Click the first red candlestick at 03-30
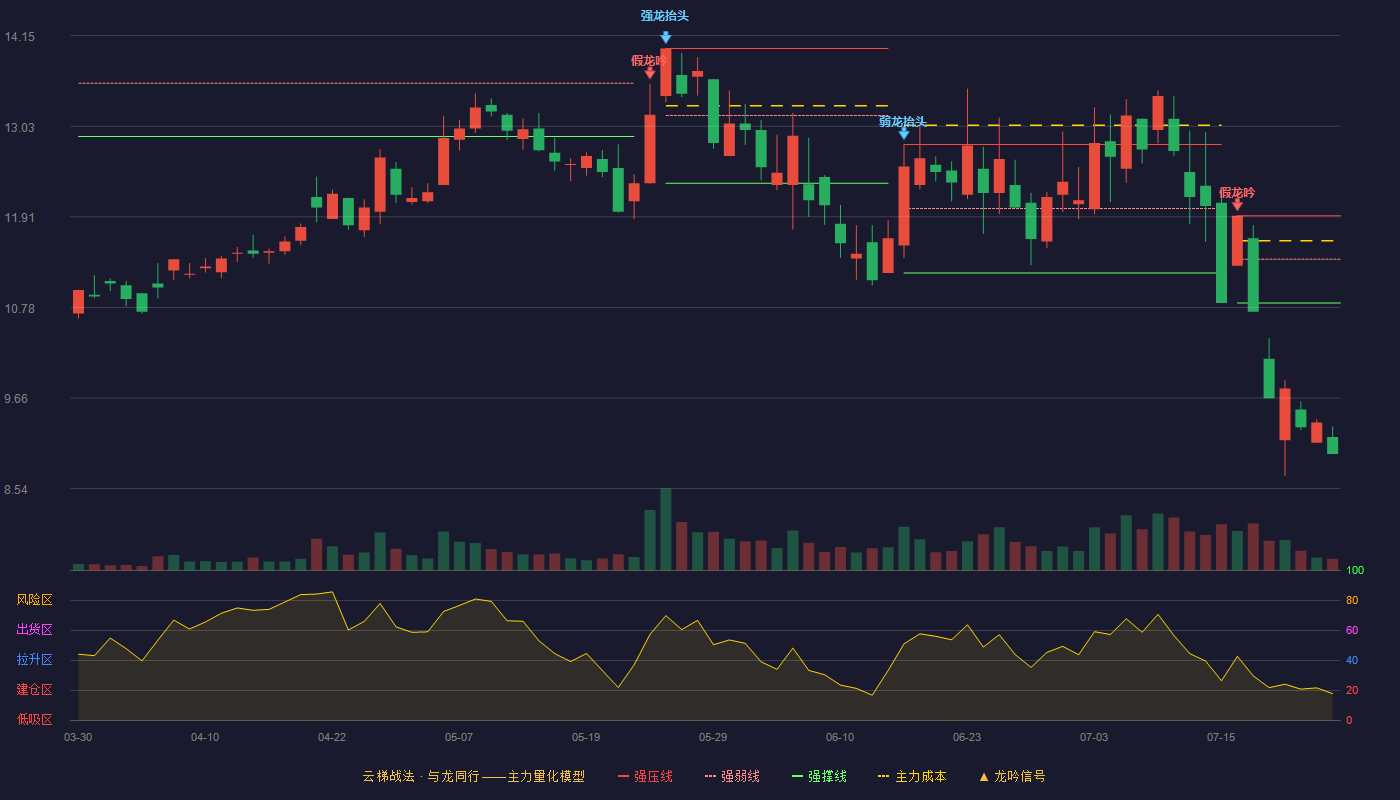 click(x=78, y=302)
